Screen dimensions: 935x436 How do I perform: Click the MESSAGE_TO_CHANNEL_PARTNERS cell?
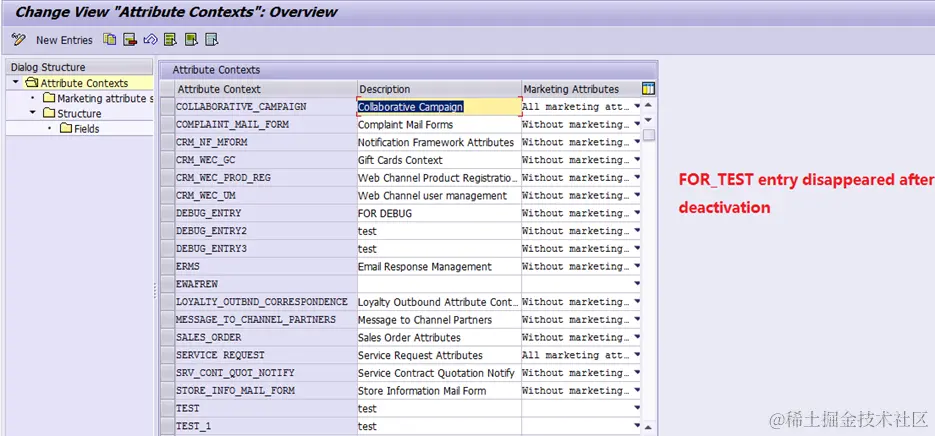tap(266, 320)
